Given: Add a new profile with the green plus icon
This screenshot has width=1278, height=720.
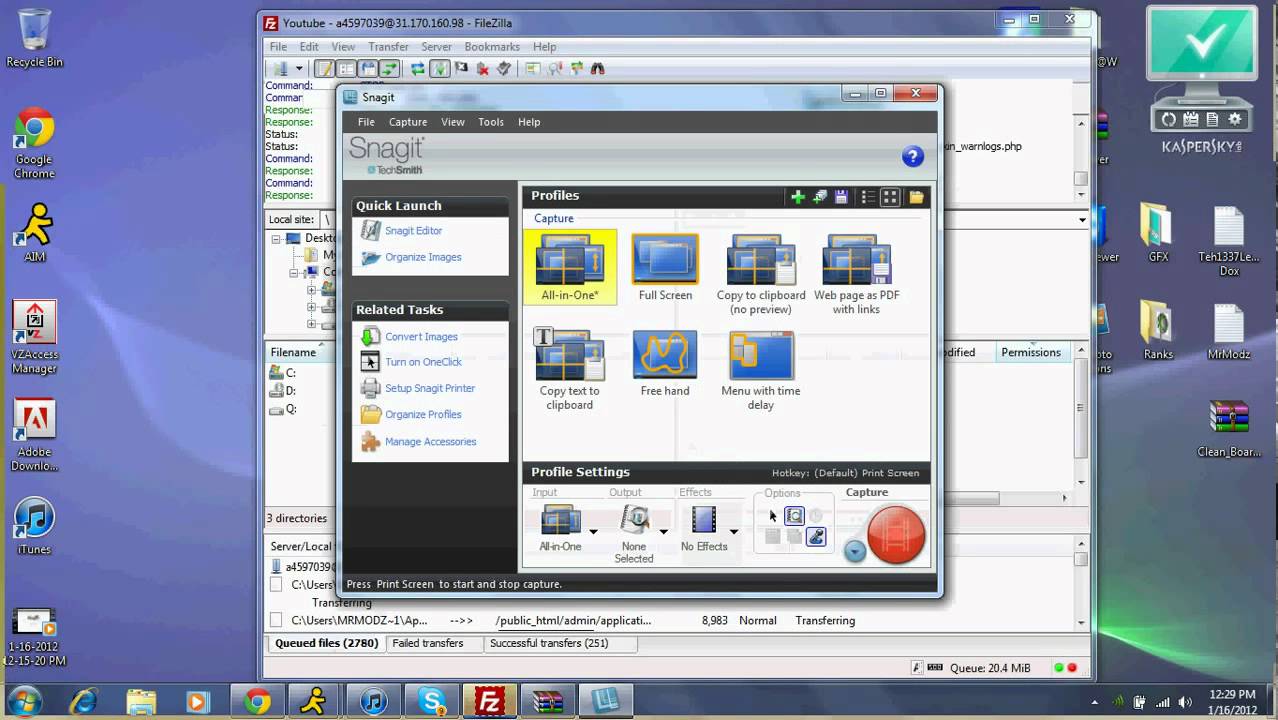Looking at the screenshot, I should [x=798, y=197].
